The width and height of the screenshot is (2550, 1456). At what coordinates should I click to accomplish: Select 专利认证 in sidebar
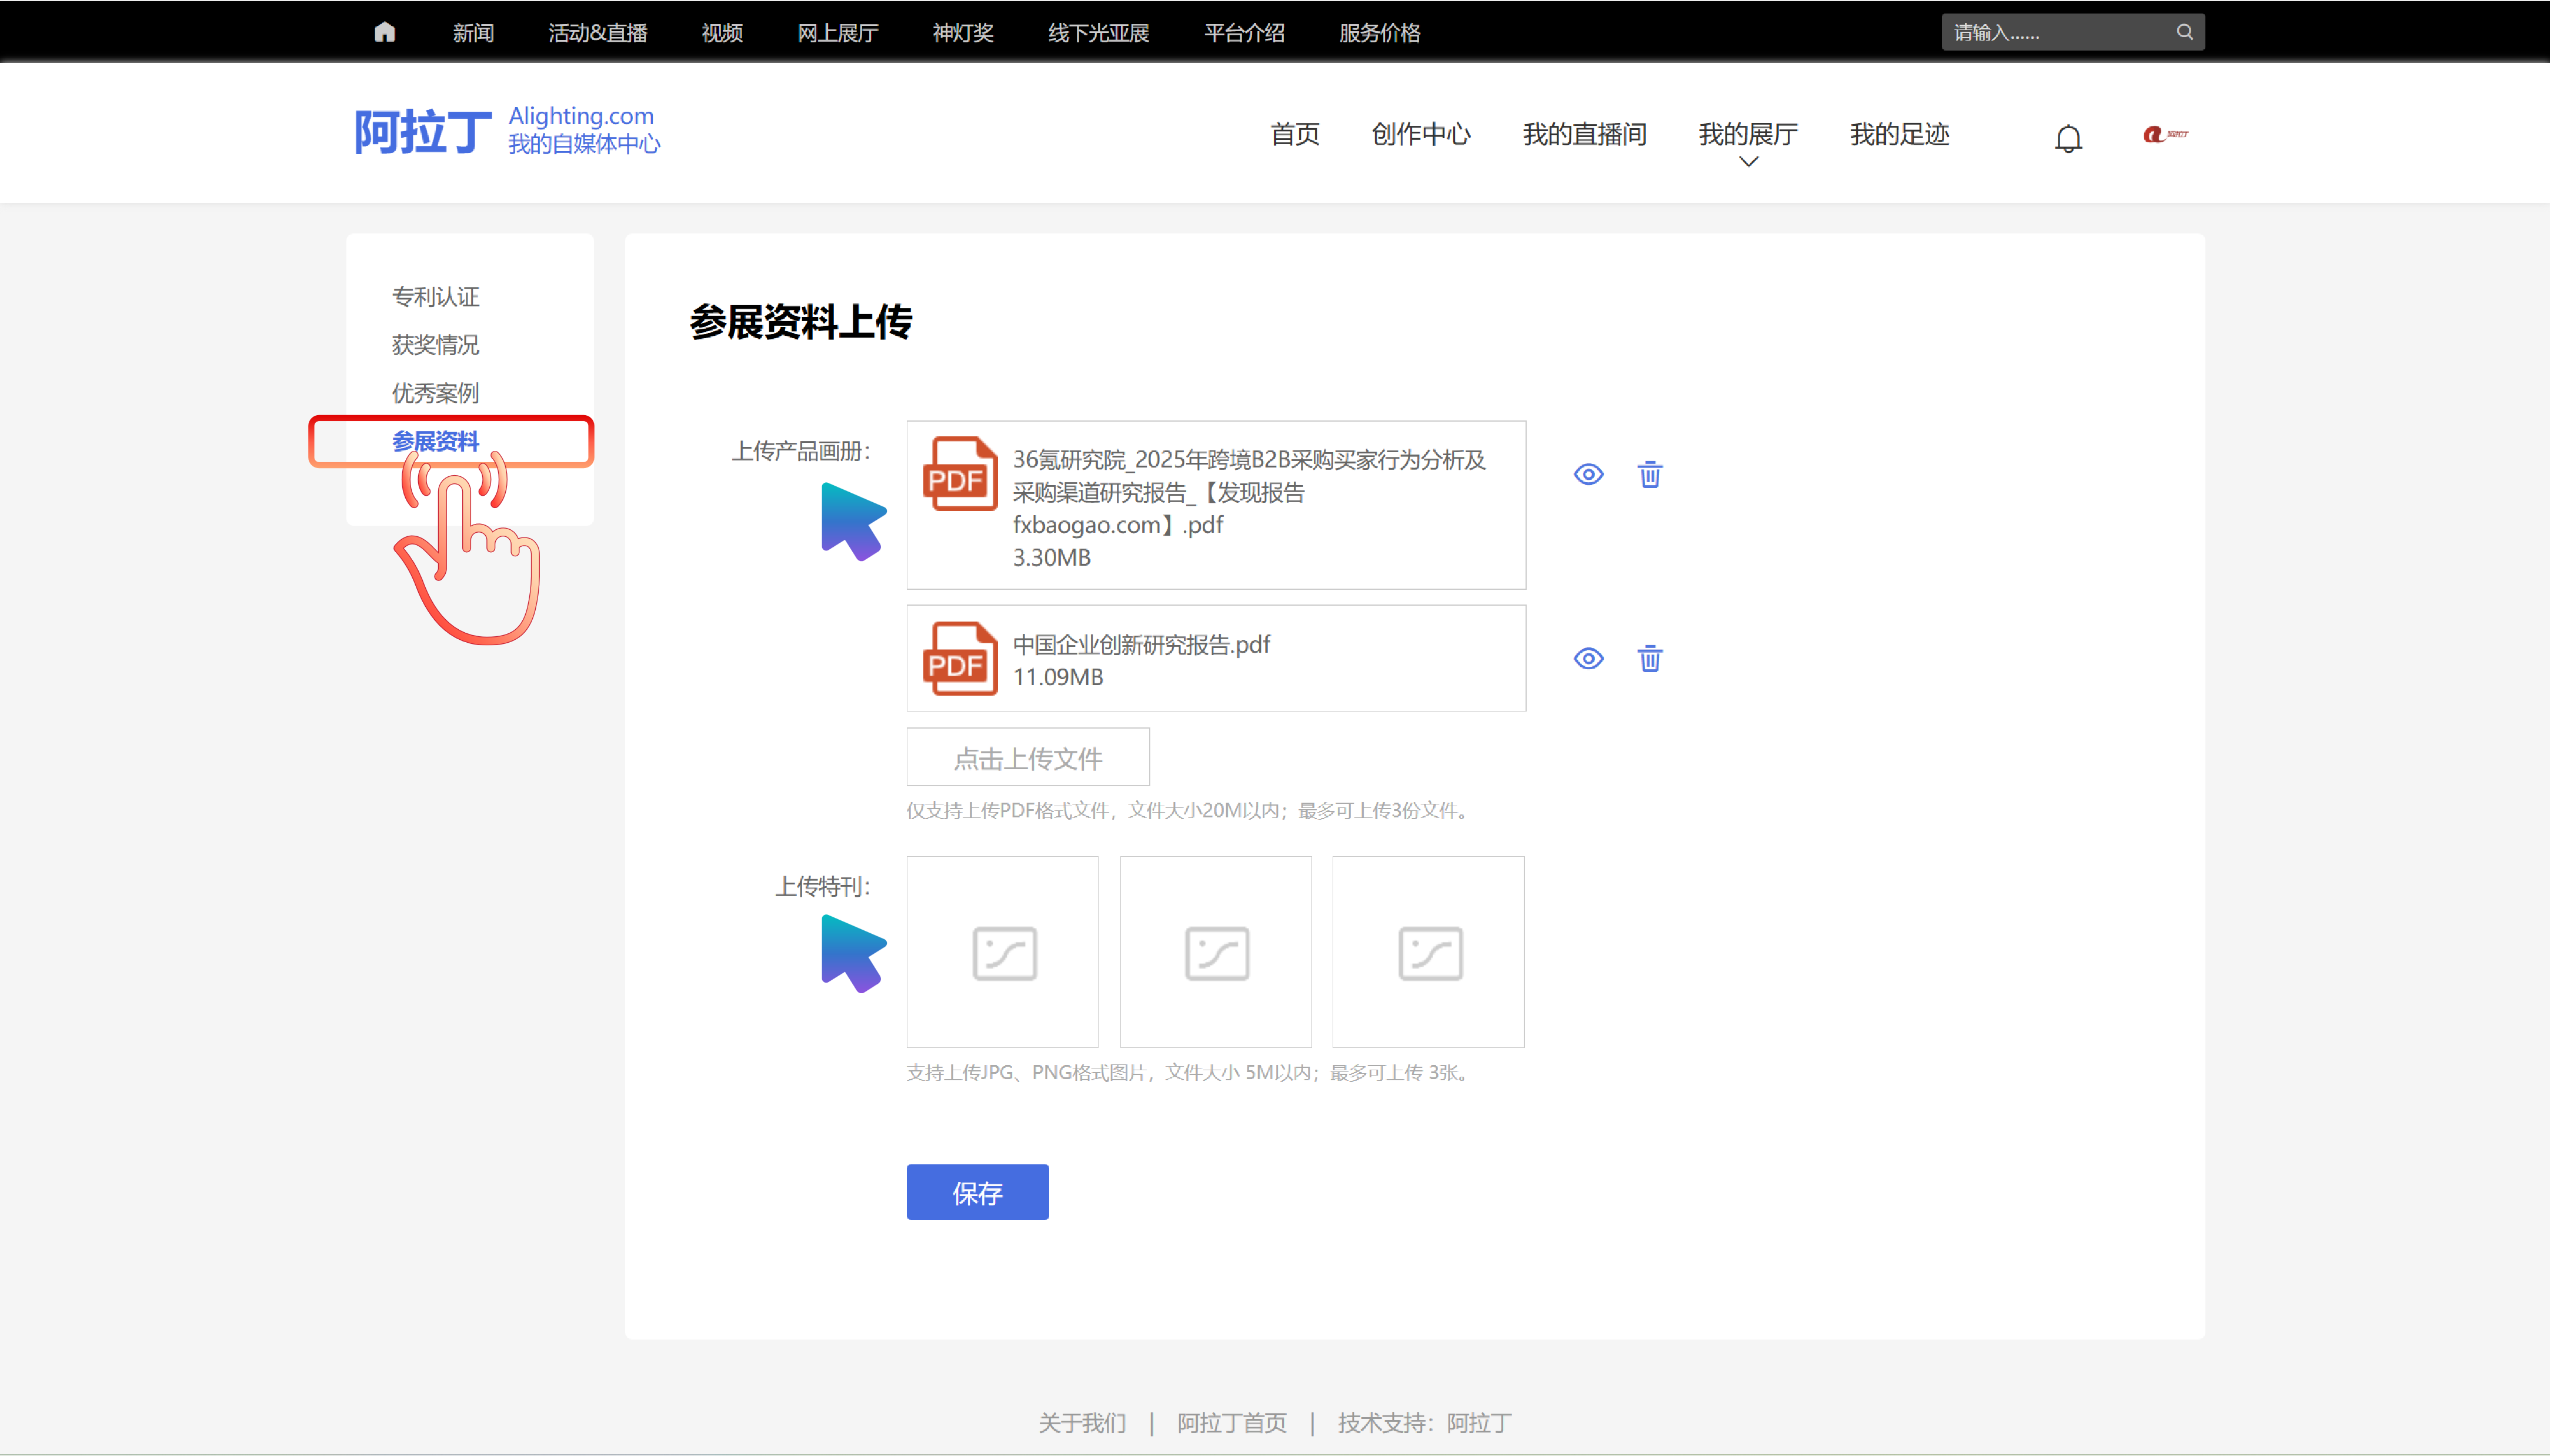point(436,297)
